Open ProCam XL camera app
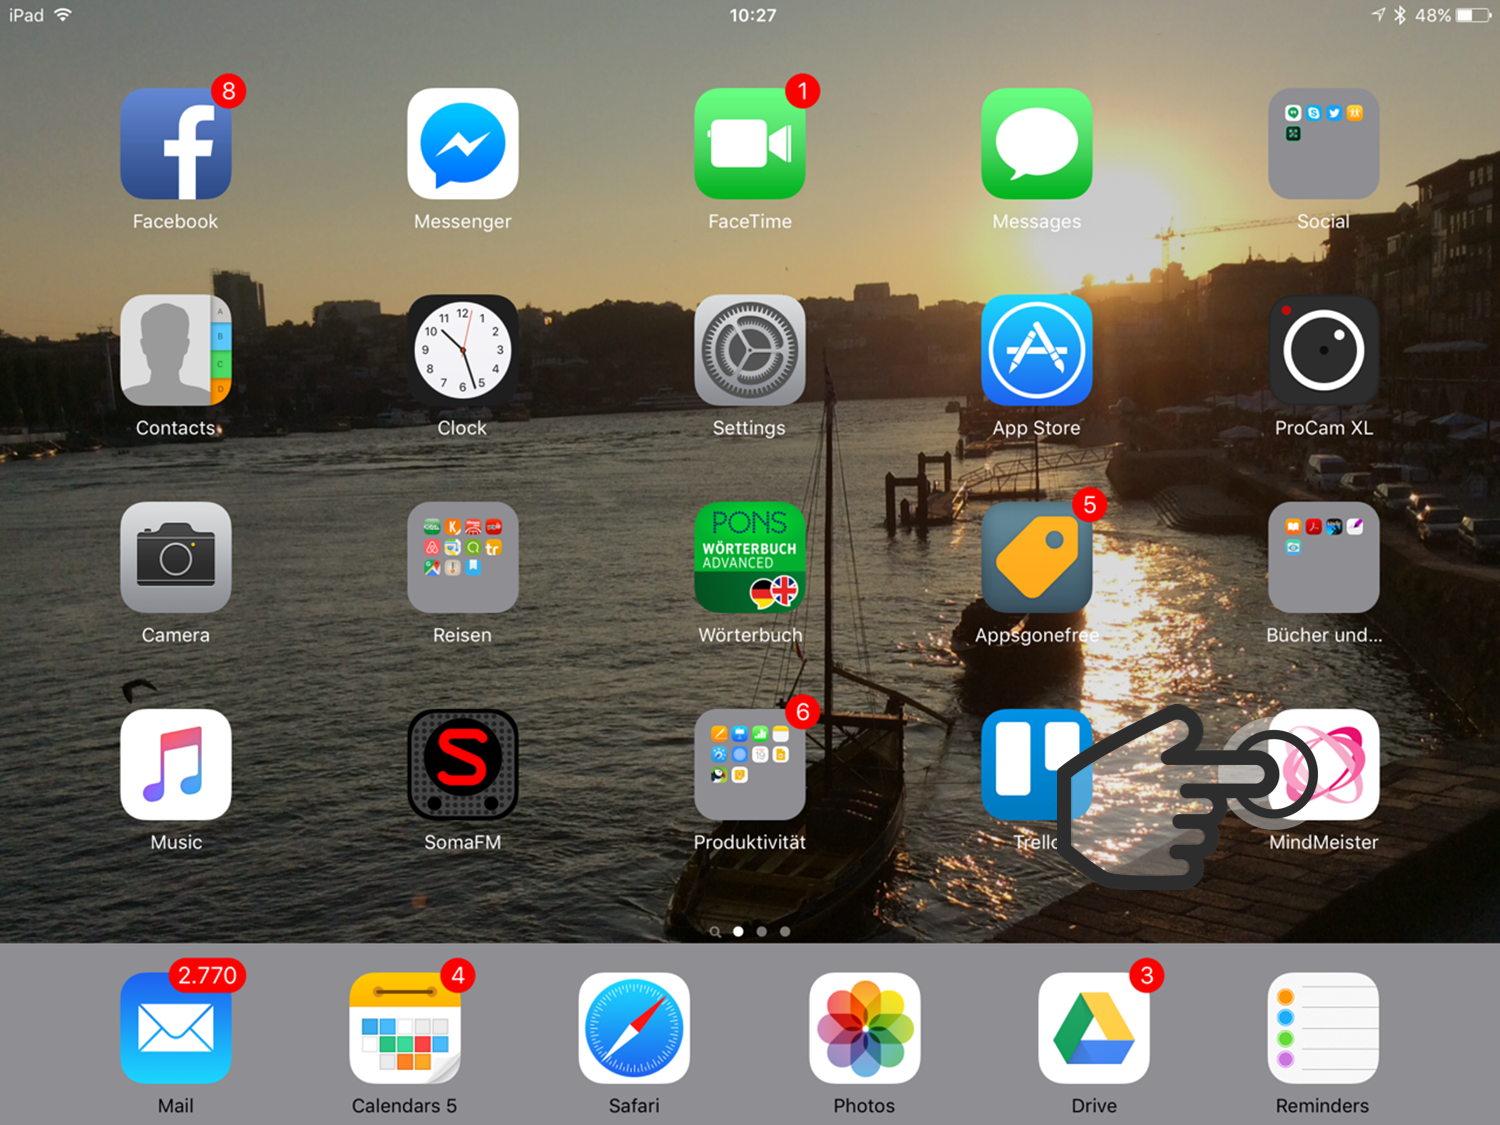1500x1125 pixels. (x=1324, y=350)
